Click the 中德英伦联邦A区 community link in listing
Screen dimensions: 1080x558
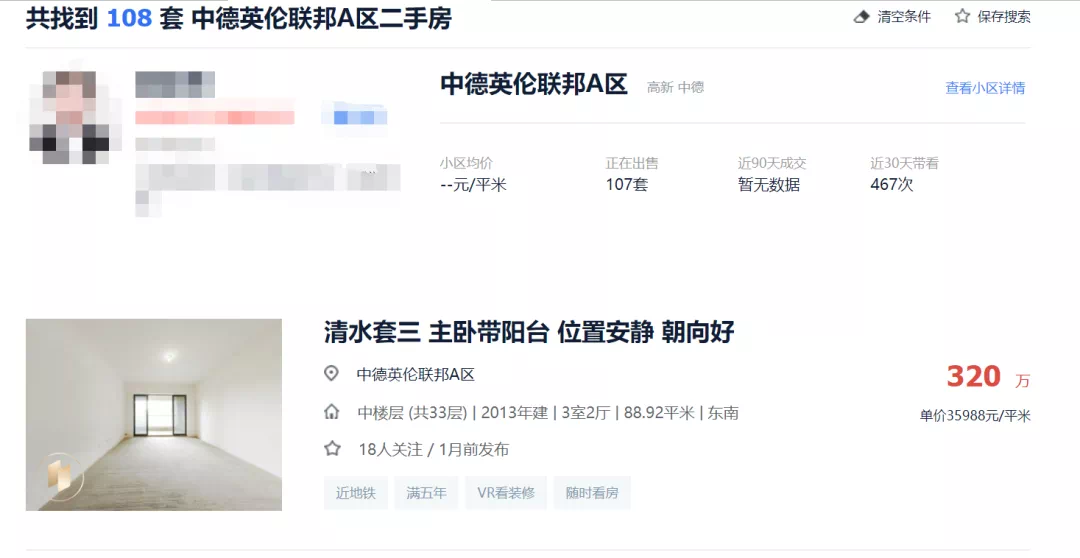pyautogui.click(x=415, y=374)
